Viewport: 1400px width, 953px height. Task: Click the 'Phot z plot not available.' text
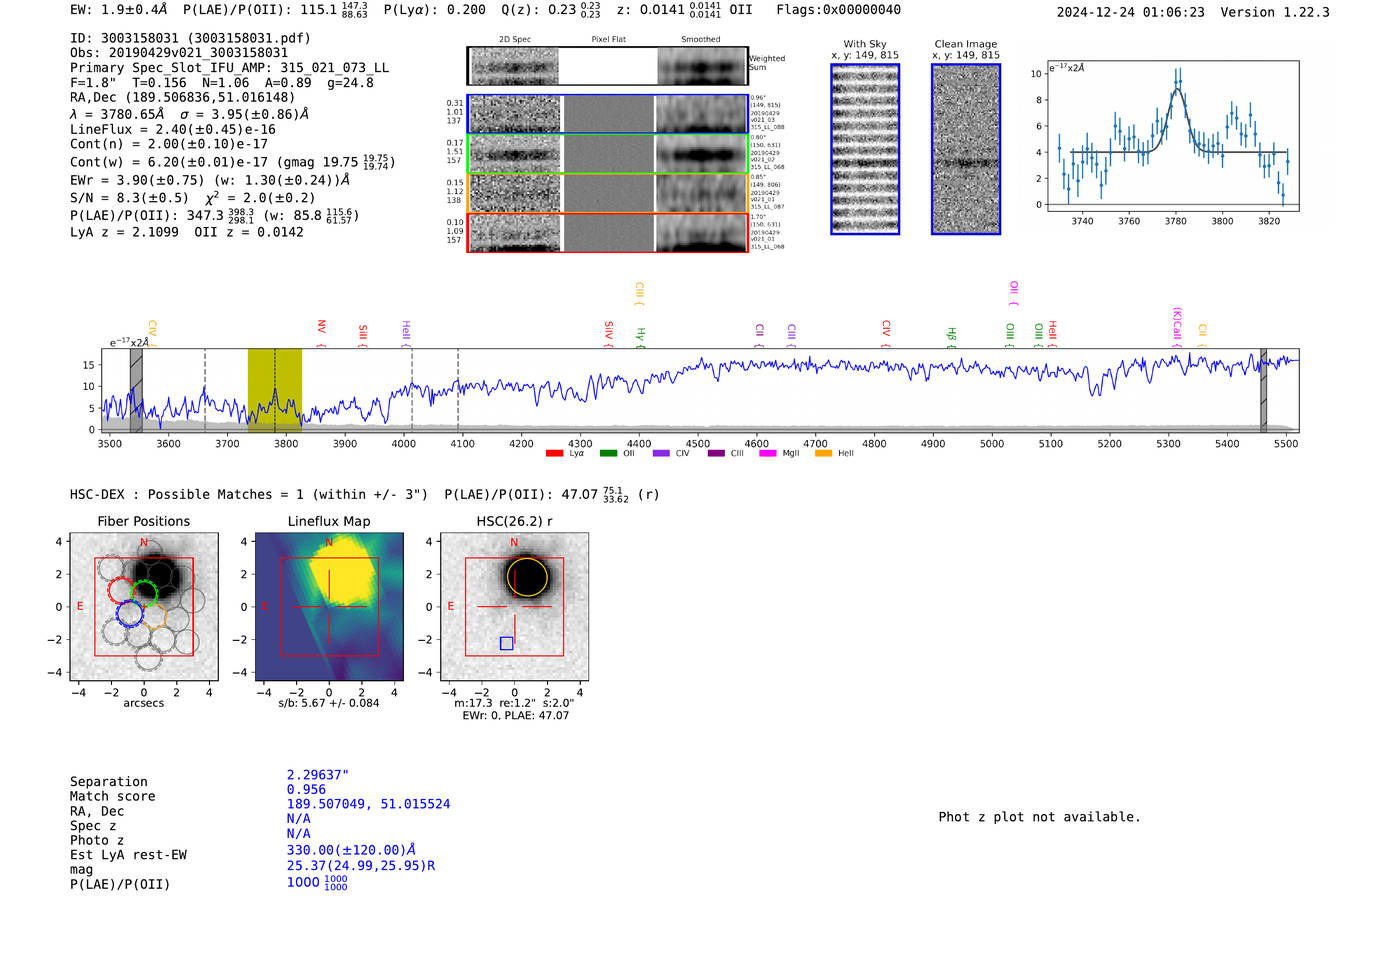[x=1039, y=817]
